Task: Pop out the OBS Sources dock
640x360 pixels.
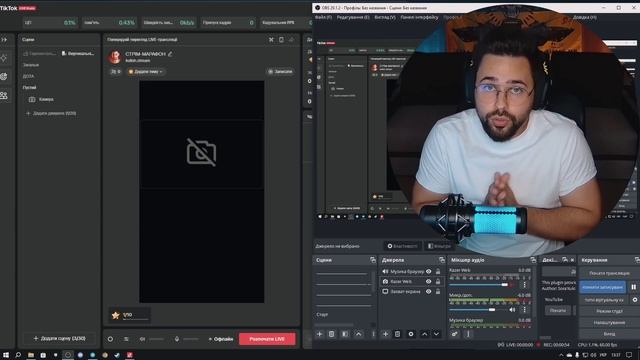Action: (x=442, y=260)
